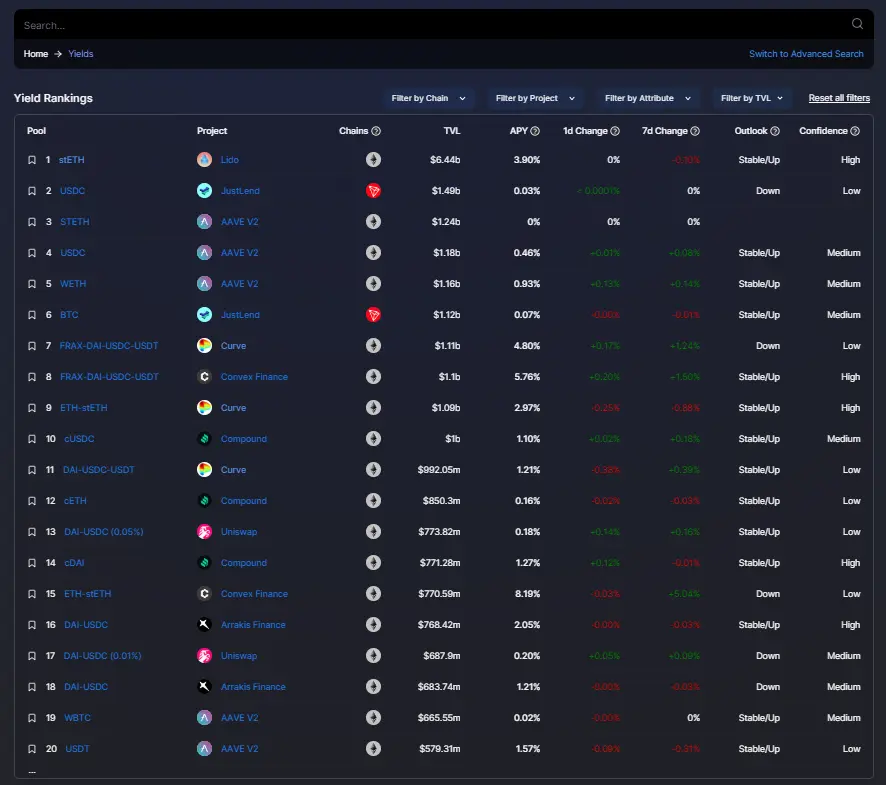Open the WBTC pool link
The height and width of the screenshot is (785, 886).
[77, 718]
